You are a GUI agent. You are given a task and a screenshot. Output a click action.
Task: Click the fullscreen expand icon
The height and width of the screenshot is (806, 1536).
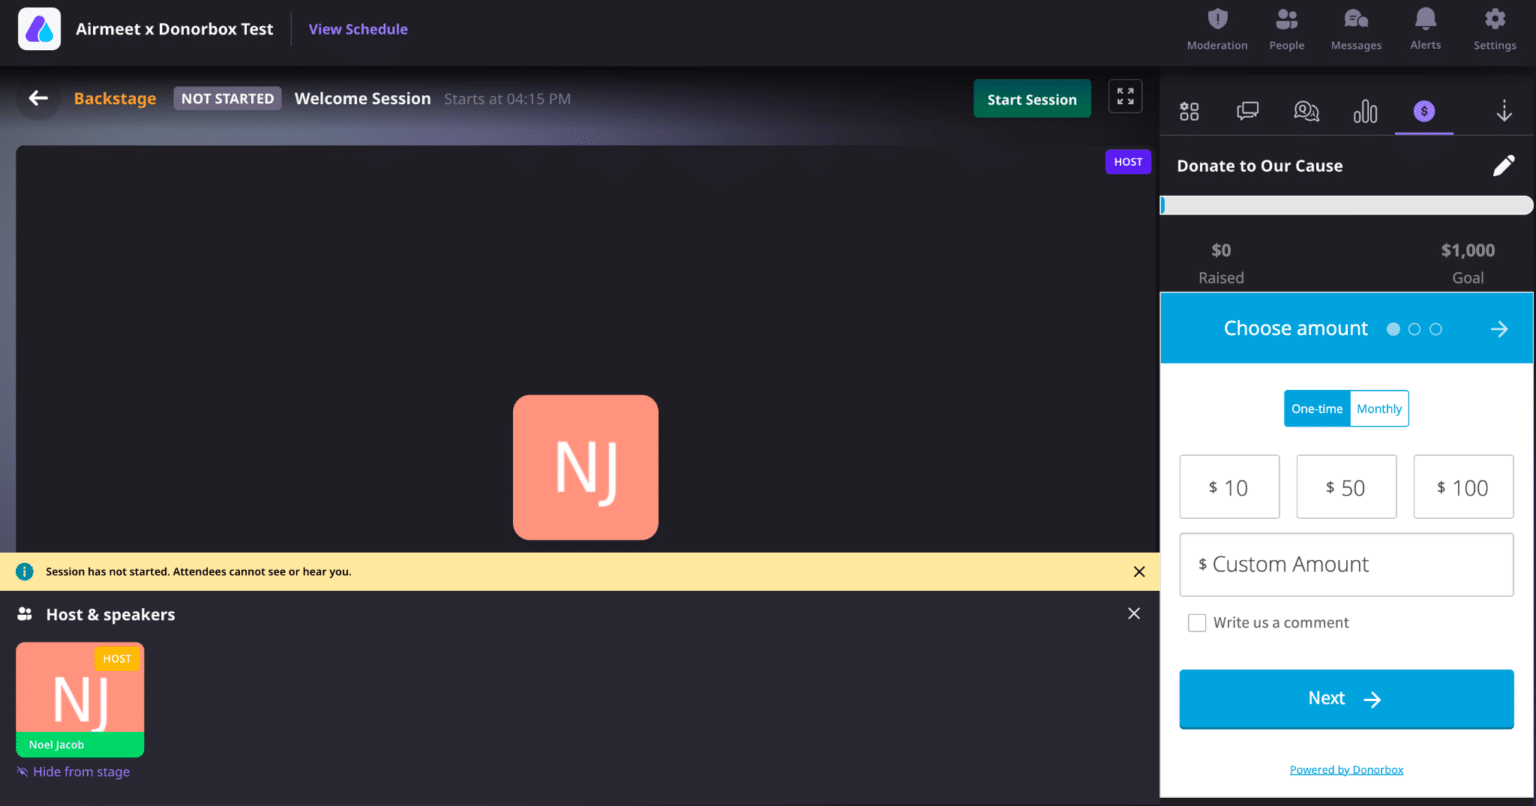(1125, 97)
